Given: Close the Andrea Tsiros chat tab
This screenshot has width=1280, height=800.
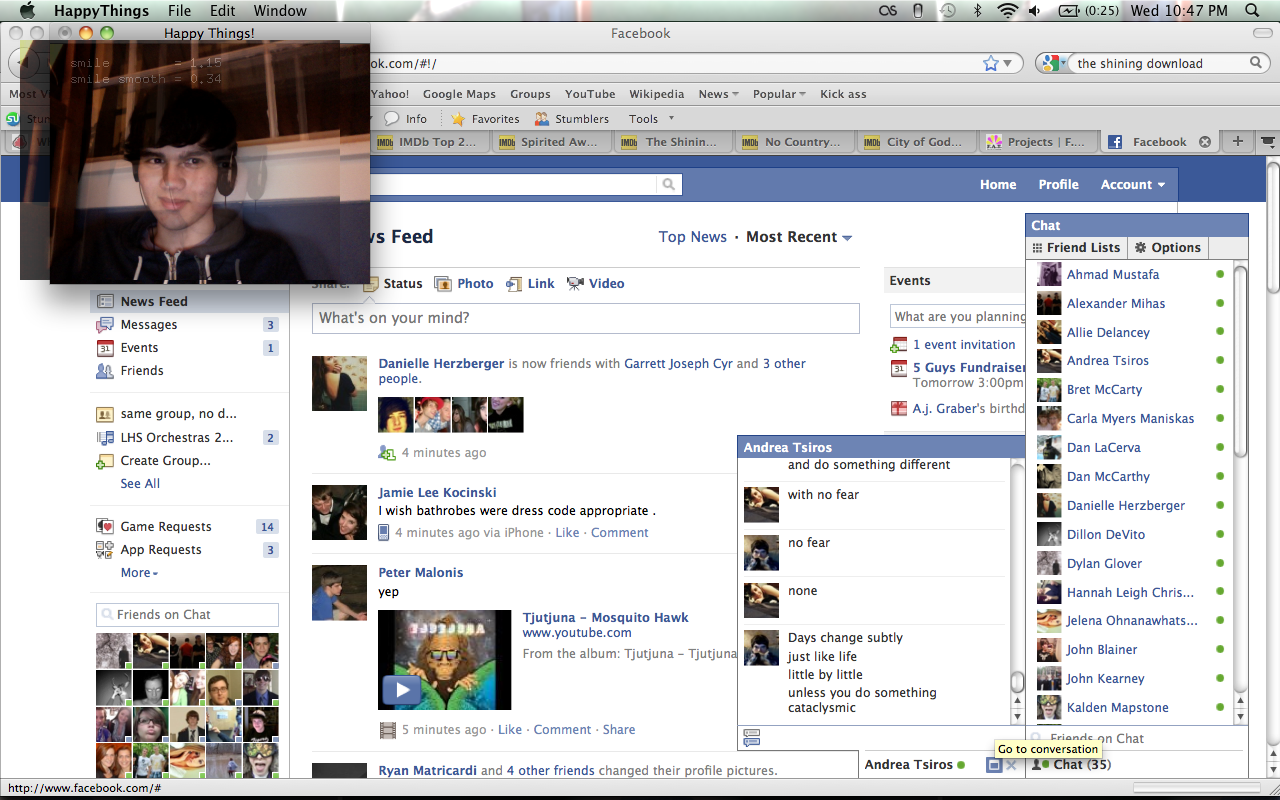Looking at the screenshot, I should point(1011,765).
